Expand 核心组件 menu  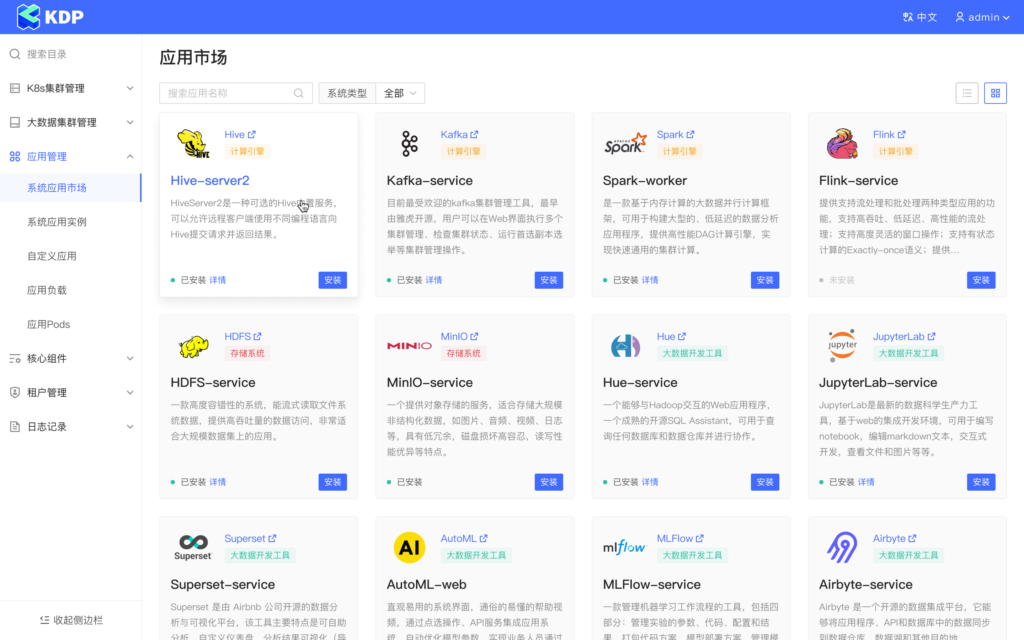pyautogui.click(x=130, y=359)
